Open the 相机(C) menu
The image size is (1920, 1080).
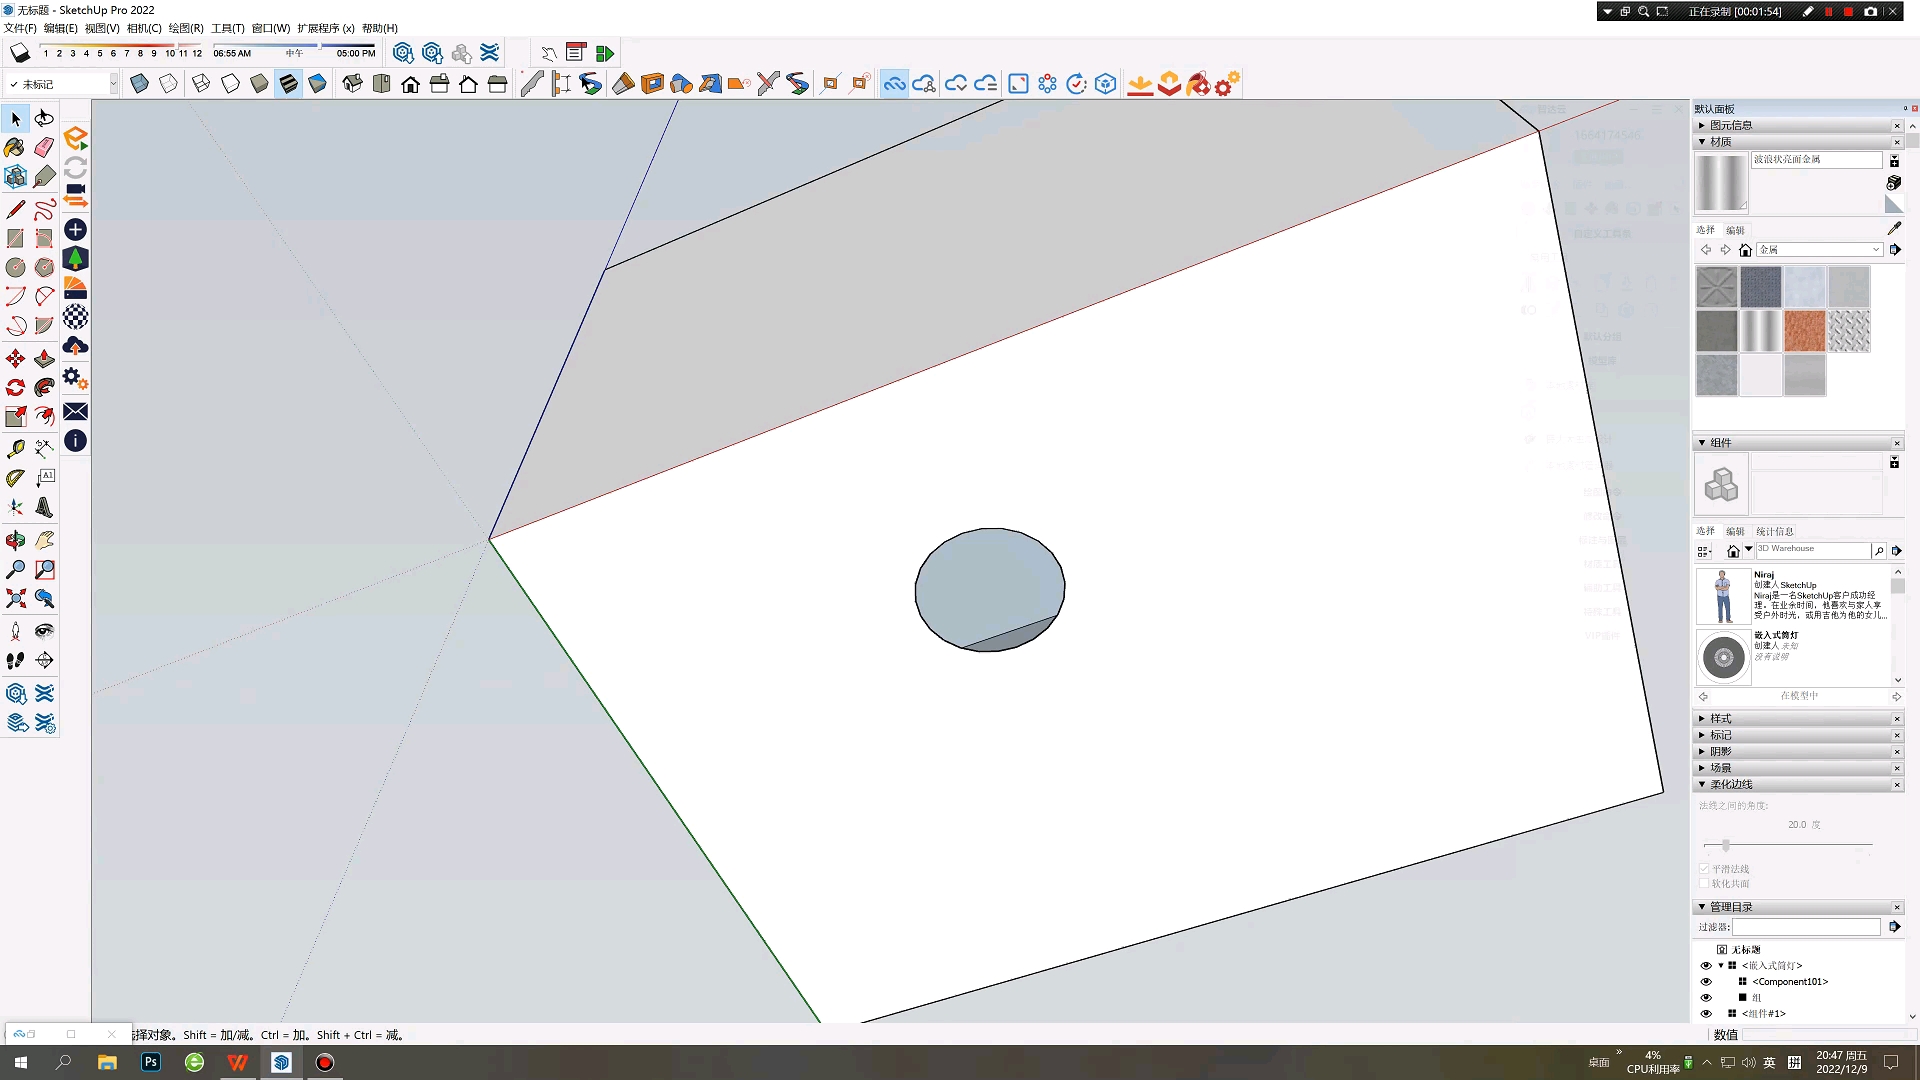point(144,28)
